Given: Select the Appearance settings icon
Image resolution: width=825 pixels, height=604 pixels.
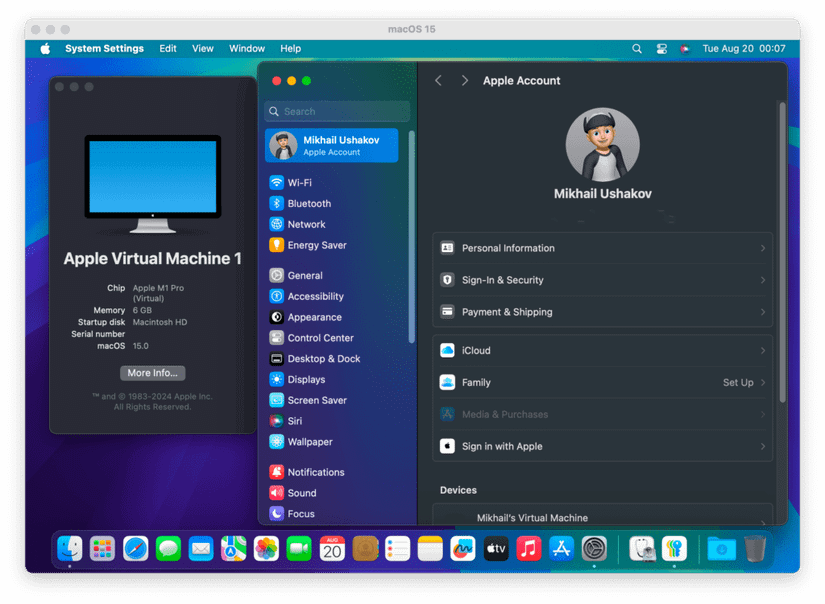Looking at the screenshot, I should click(278, 317).
